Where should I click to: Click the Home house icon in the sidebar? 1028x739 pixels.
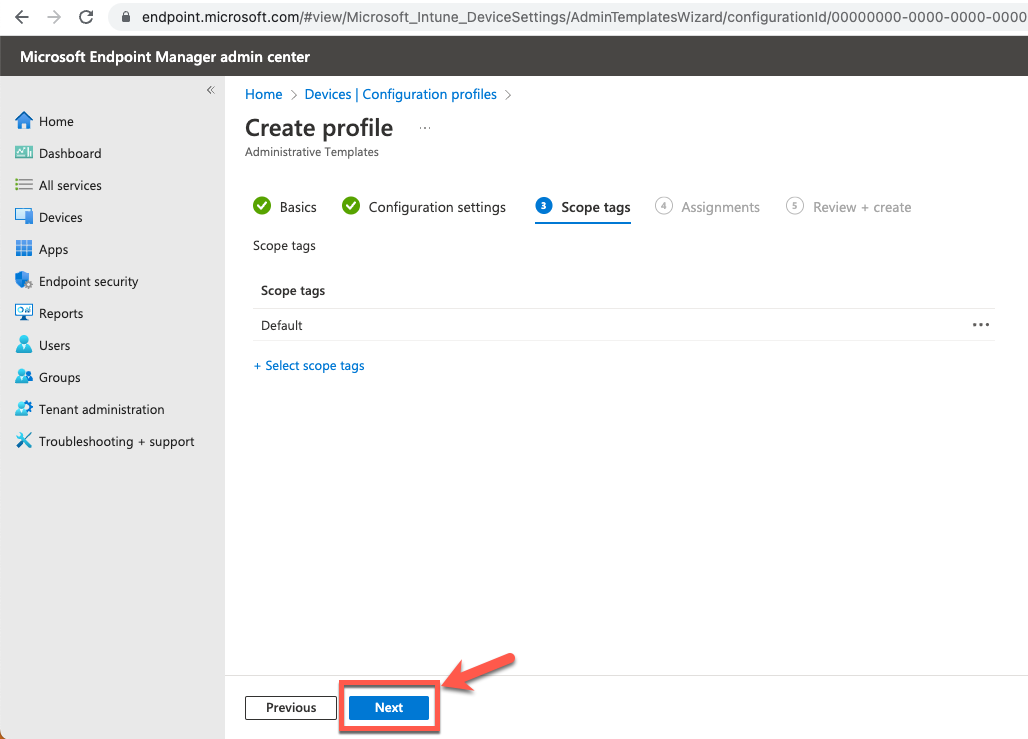tap(24, 121)
